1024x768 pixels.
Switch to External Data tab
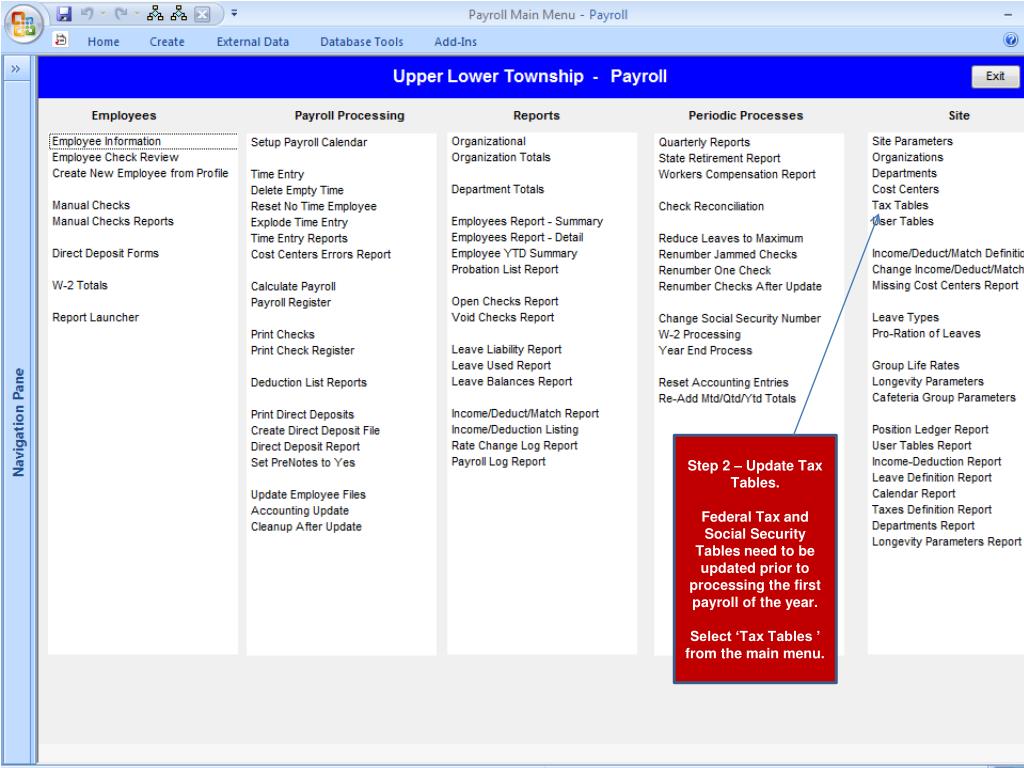(253, 42)
